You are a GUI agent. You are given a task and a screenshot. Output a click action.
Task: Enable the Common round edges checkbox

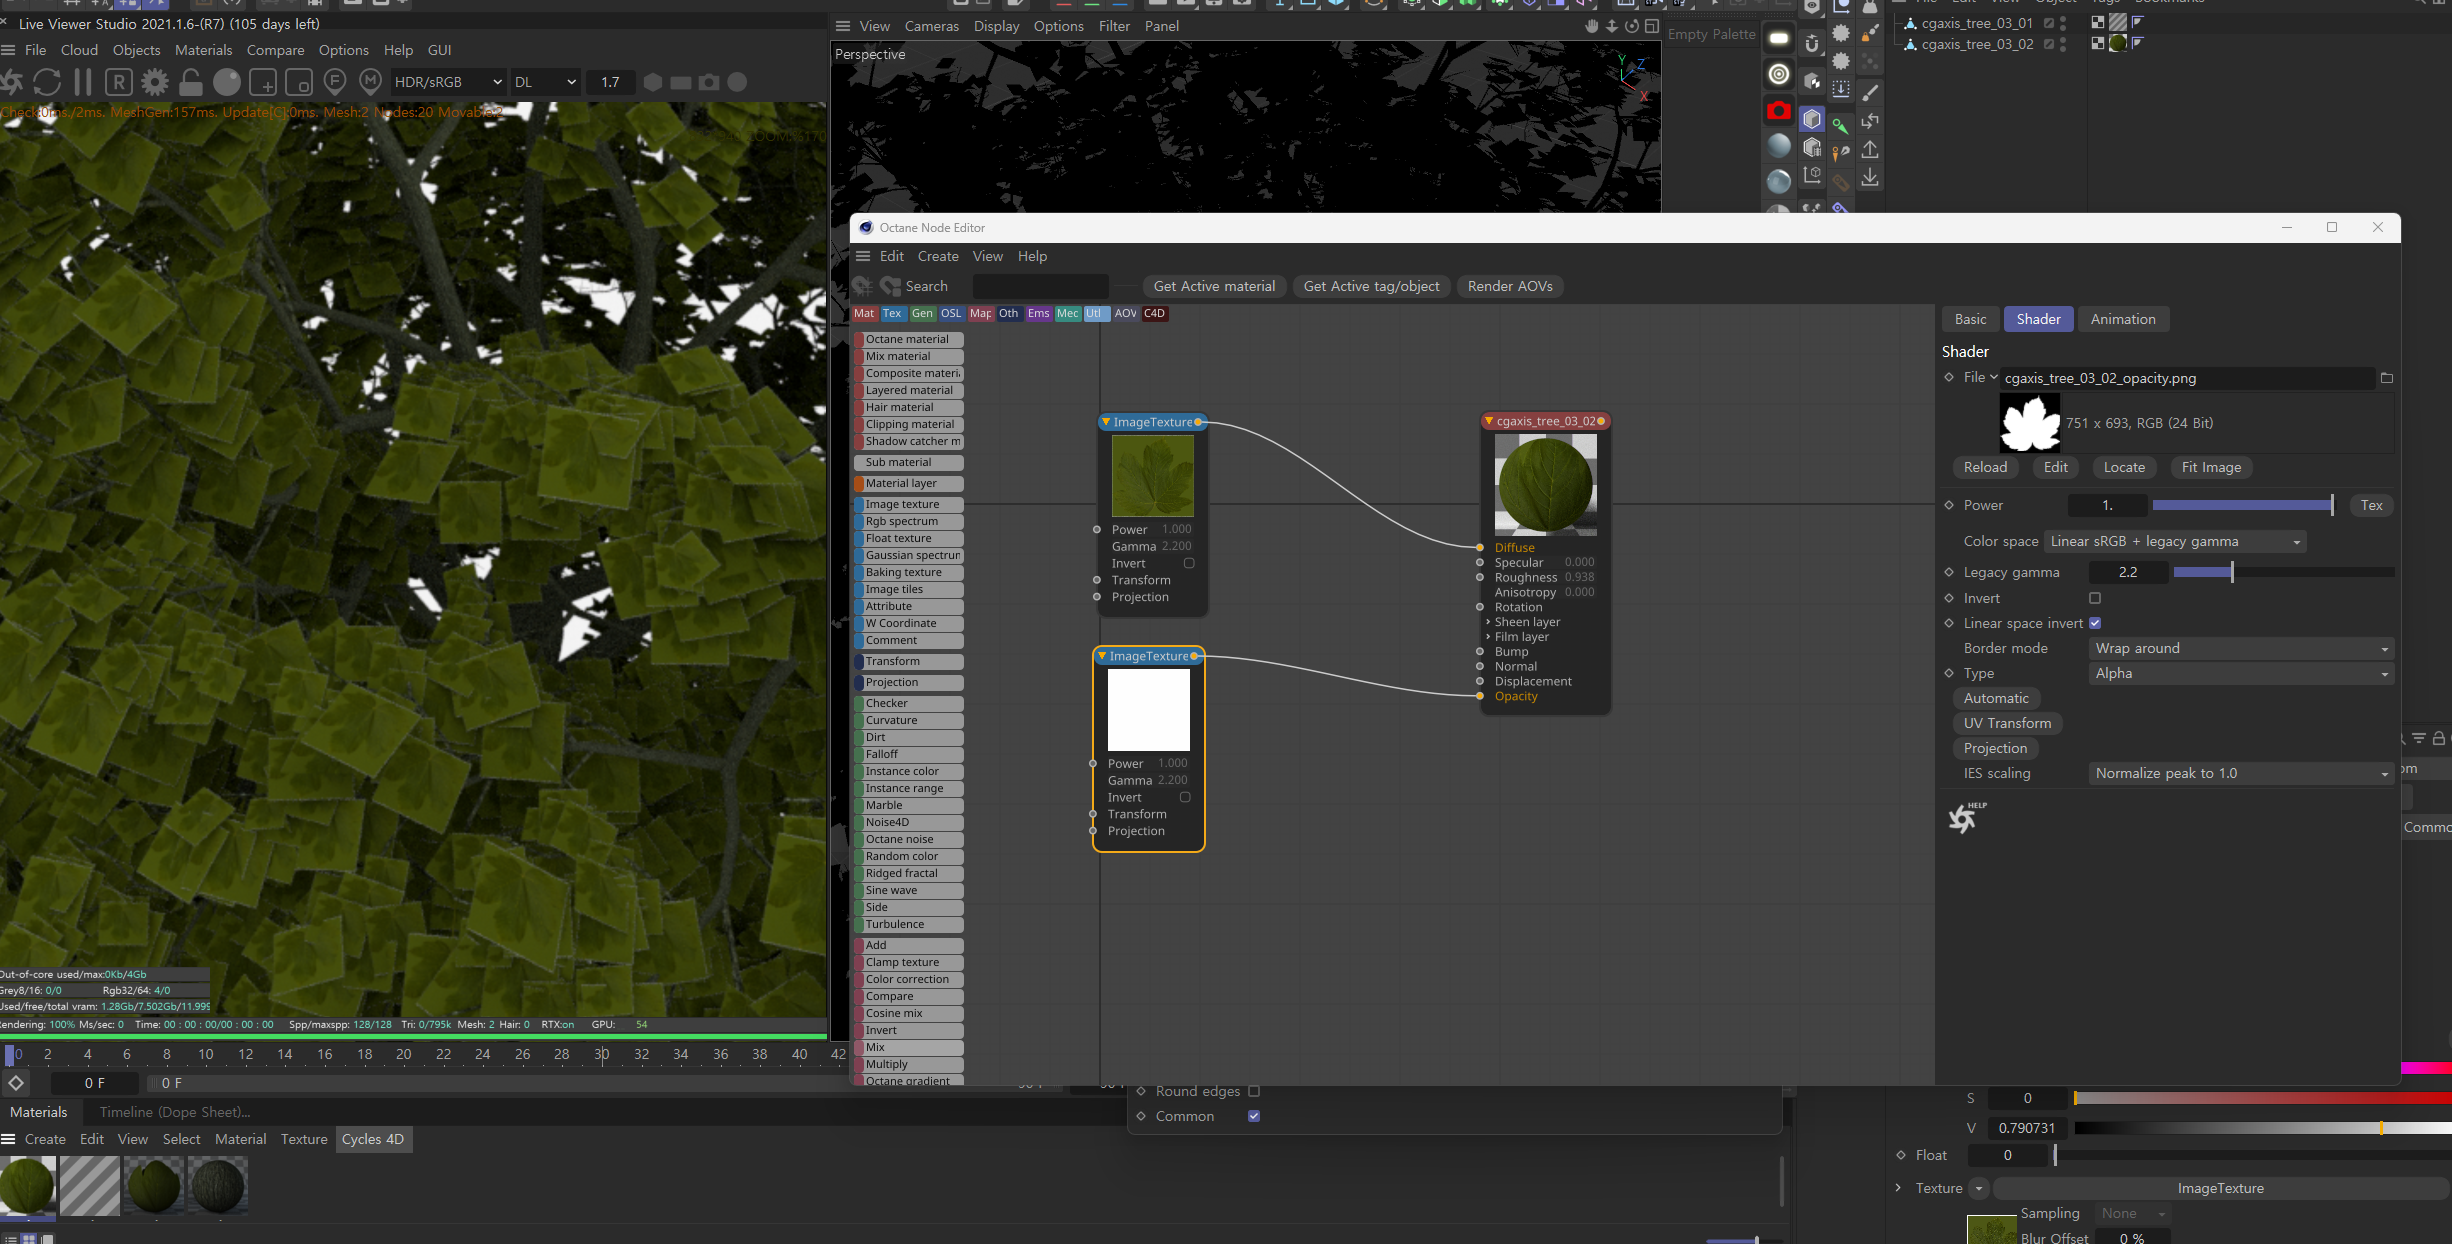tap(1253, 1090)
